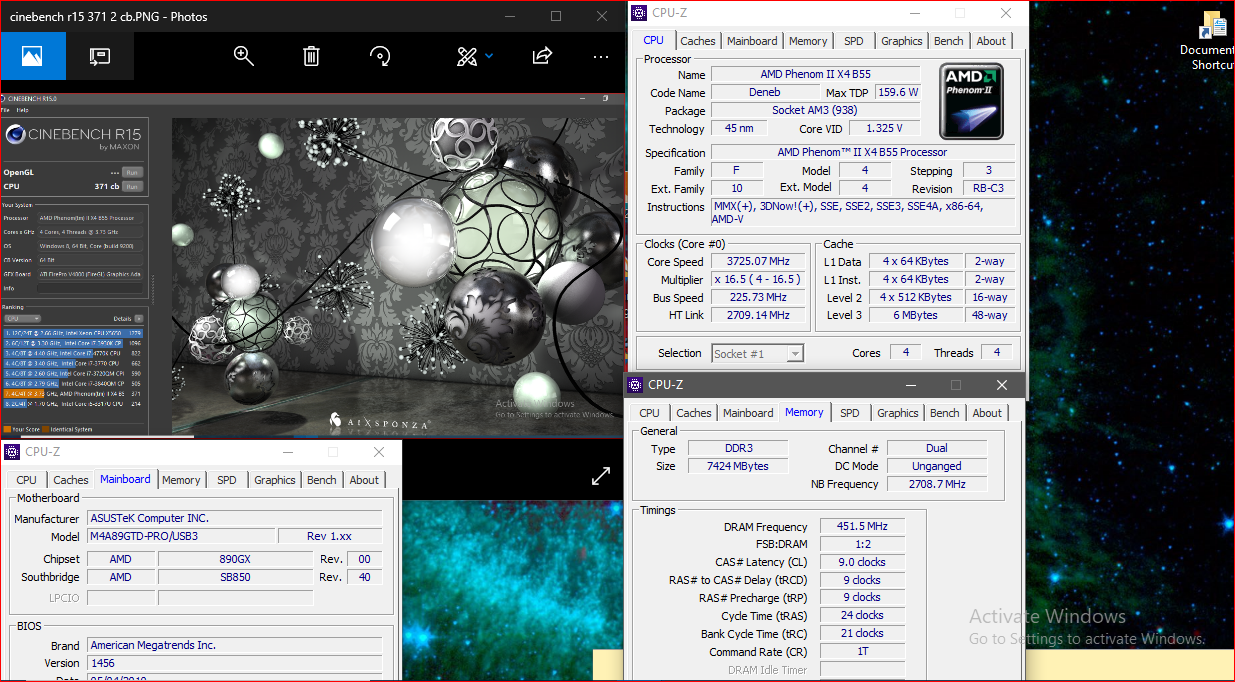
Task: Select SPD tab in the Memory CPU-Z window
Action: tap(850, 413)
